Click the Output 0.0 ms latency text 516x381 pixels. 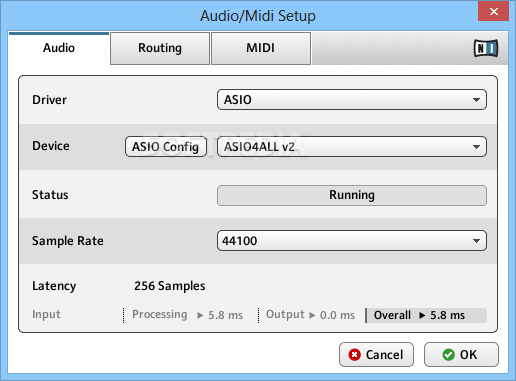tap(310, 315)
